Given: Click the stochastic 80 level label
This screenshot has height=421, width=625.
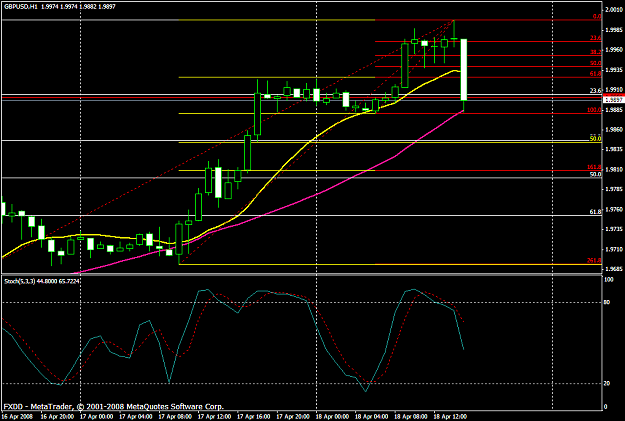Looking at the screenshot, I should coord(607,303).
